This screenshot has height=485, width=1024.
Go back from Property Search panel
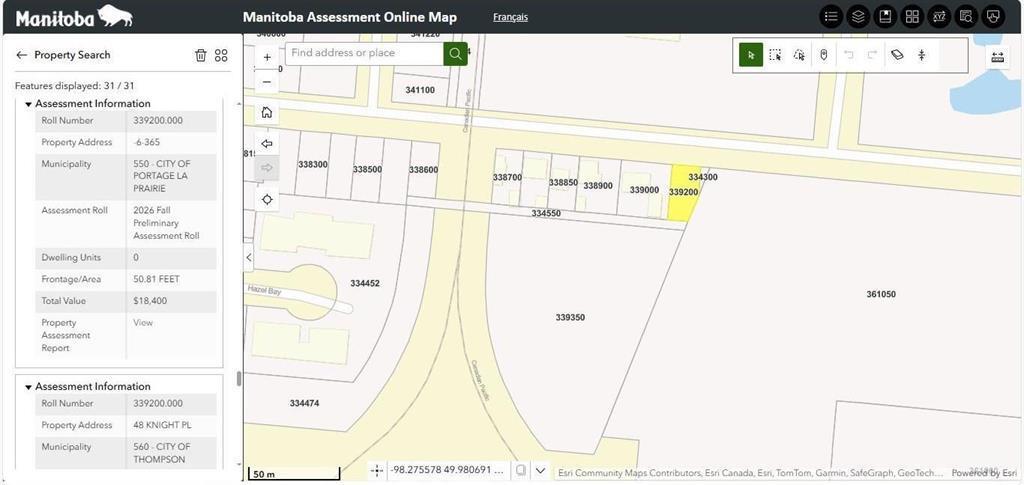21,55
